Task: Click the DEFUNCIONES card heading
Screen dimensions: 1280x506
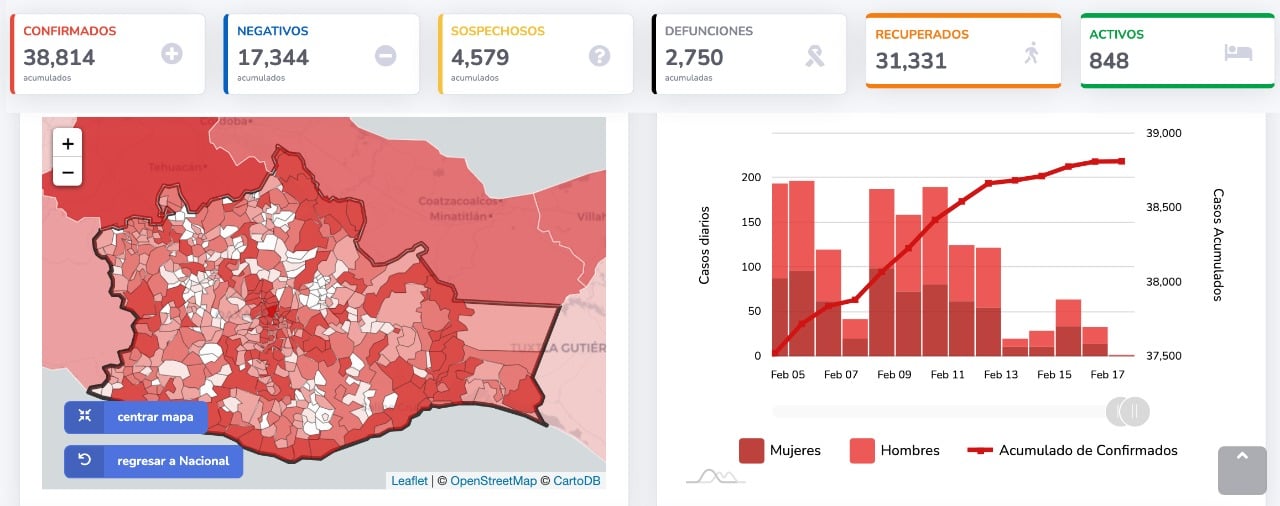Action: pyautogui.click(x=709, y=31)
